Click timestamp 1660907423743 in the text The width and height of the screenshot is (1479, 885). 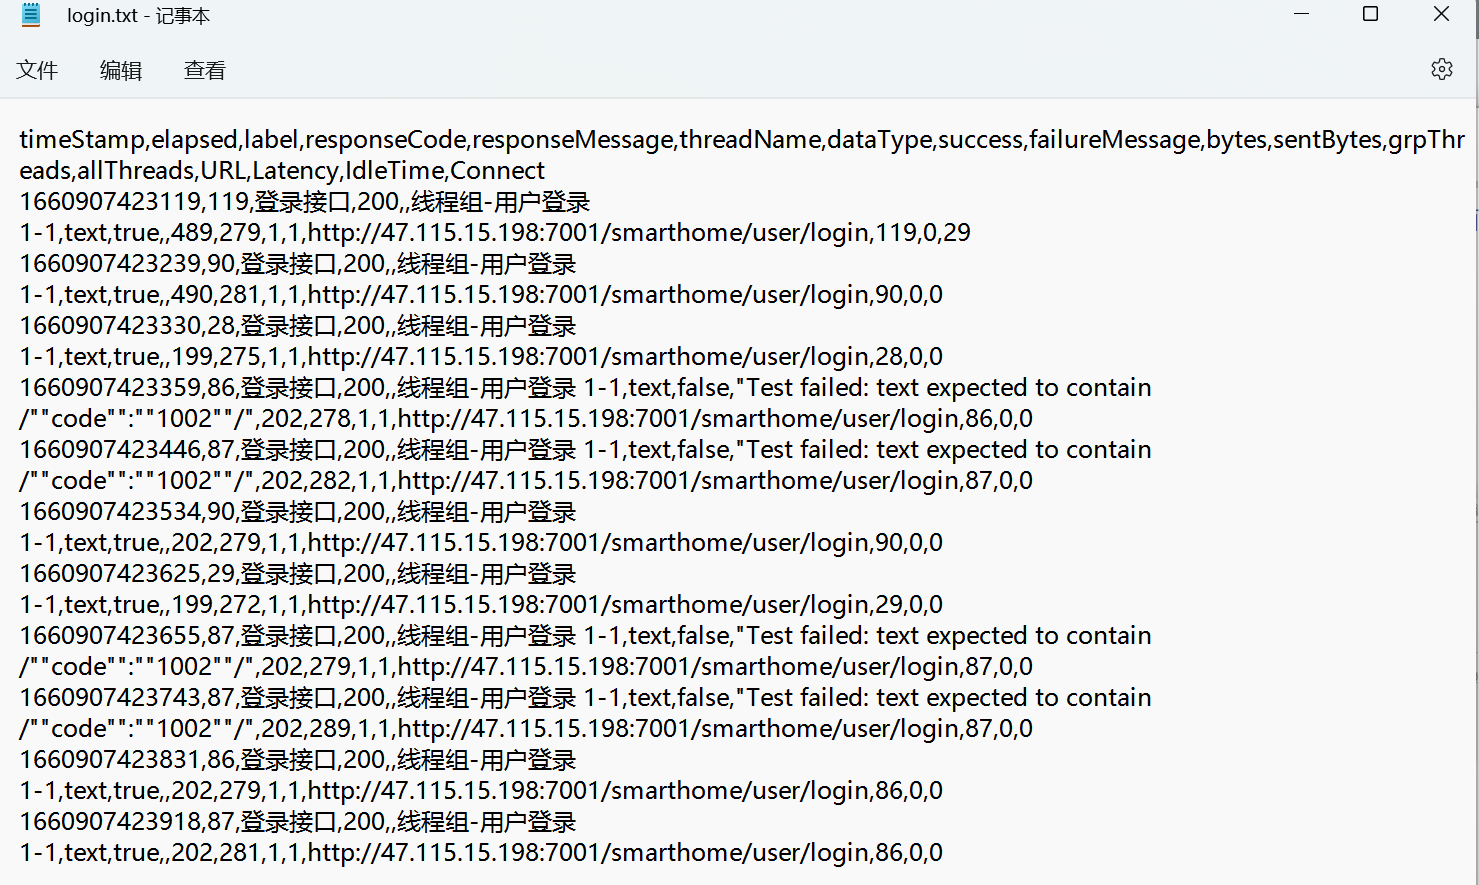click(x=110, y=698)
